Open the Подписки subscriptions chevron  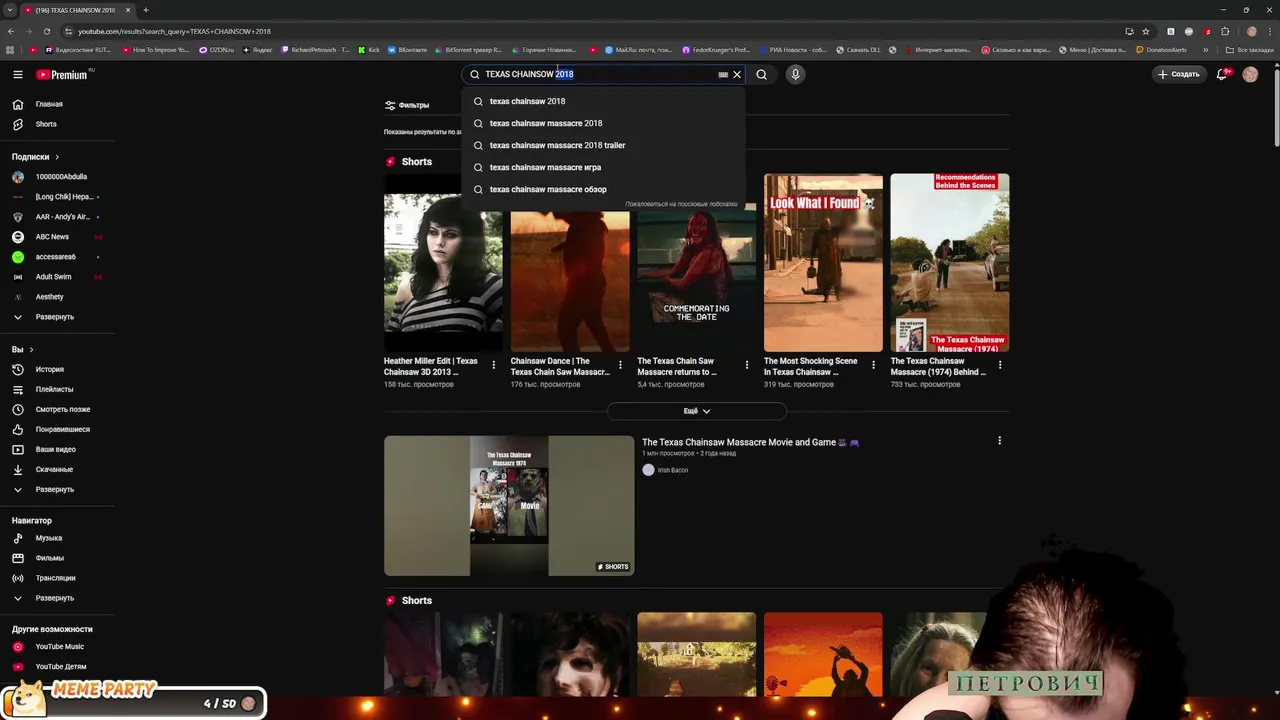point(57,157)
